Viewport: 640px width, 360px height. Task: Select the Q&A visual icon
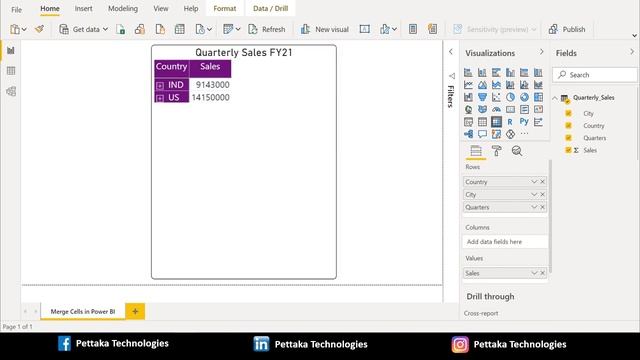point(482,134)
